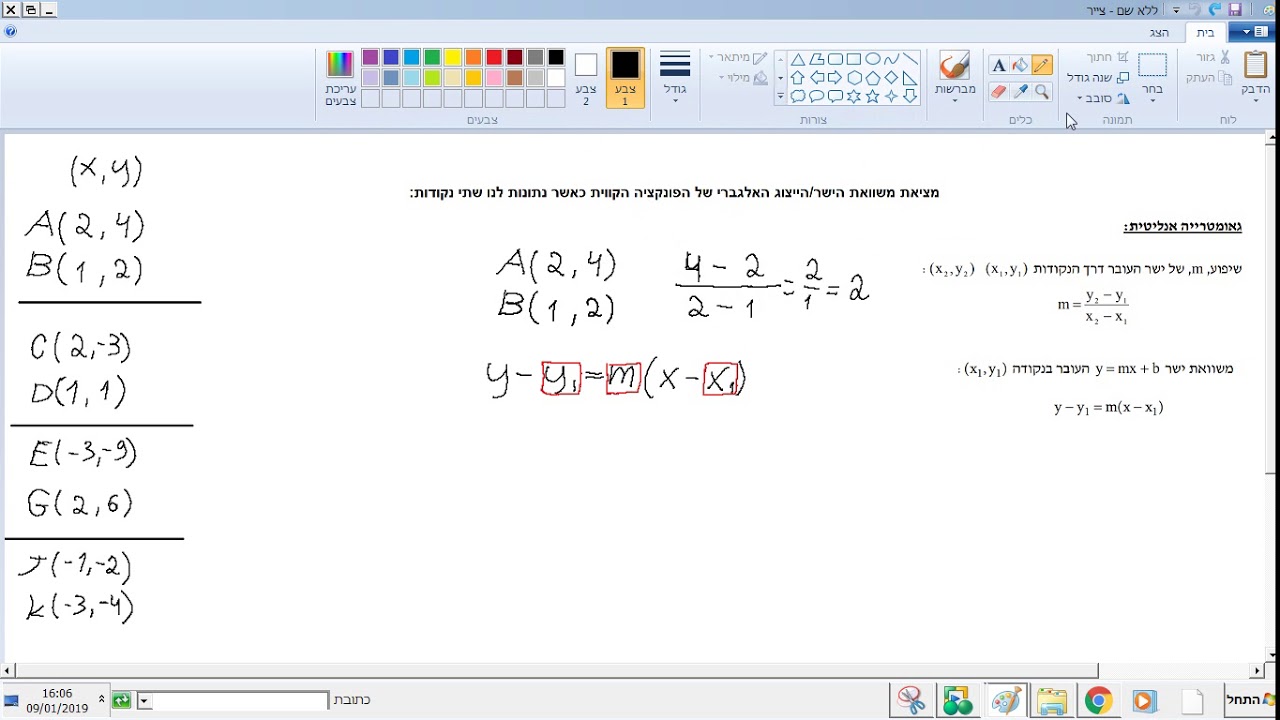Open File Explorer folder in taskbar
Viewport: 1280px width, 720px height.
click(1052, 701)
